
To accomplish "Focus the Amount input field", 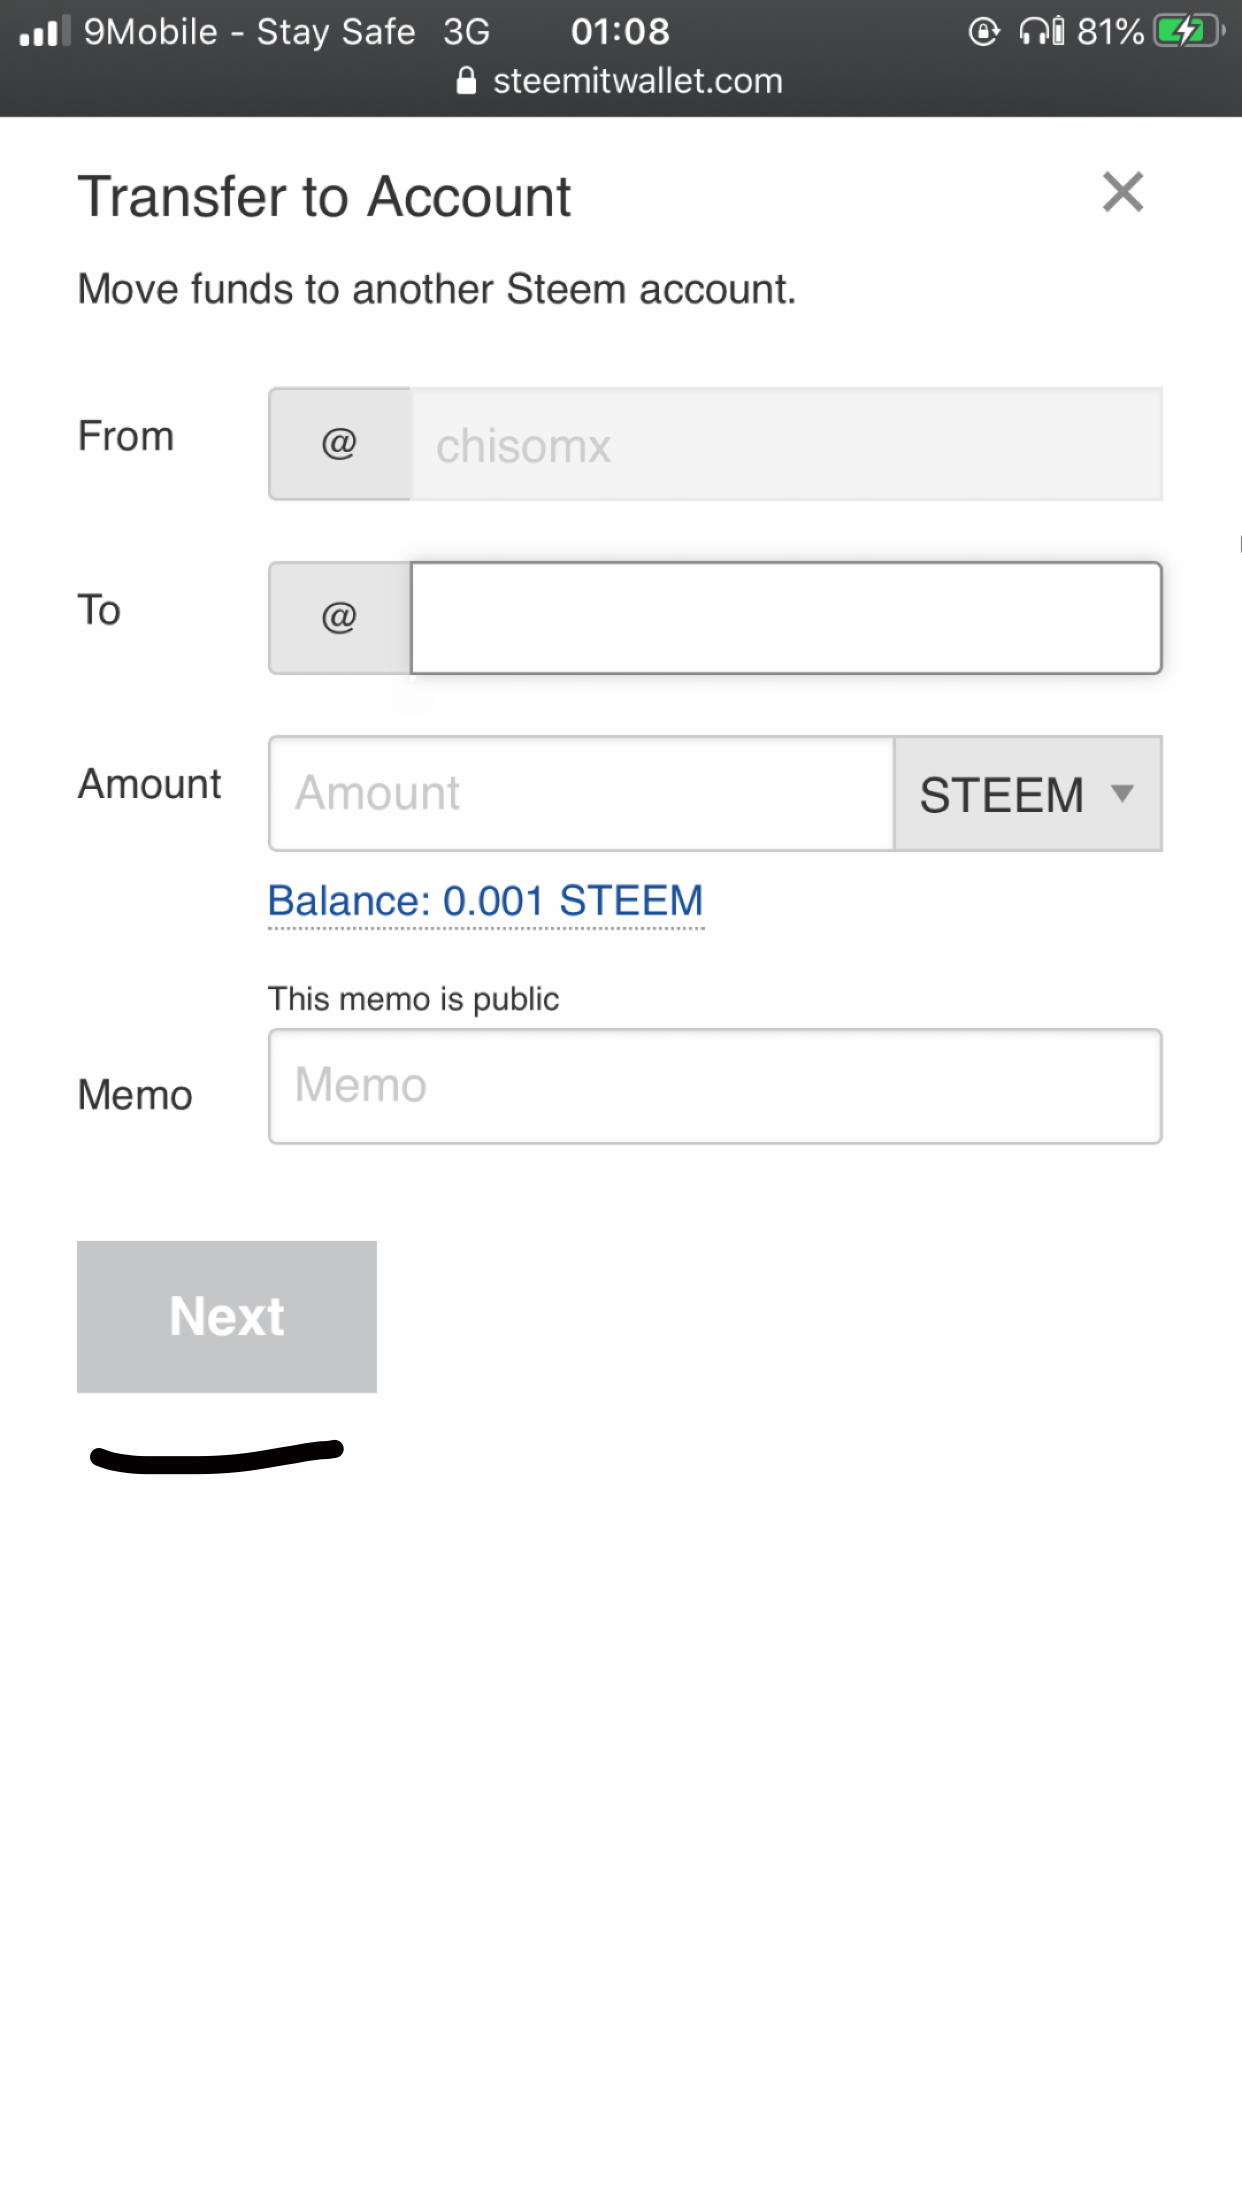I will click(581, 794).
